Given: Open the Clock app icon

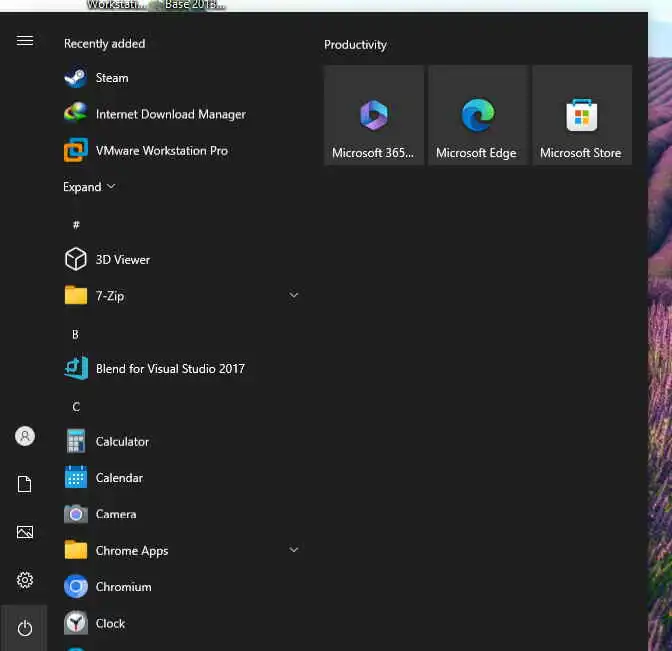Looking at the screenshot, I should point(76,623).
